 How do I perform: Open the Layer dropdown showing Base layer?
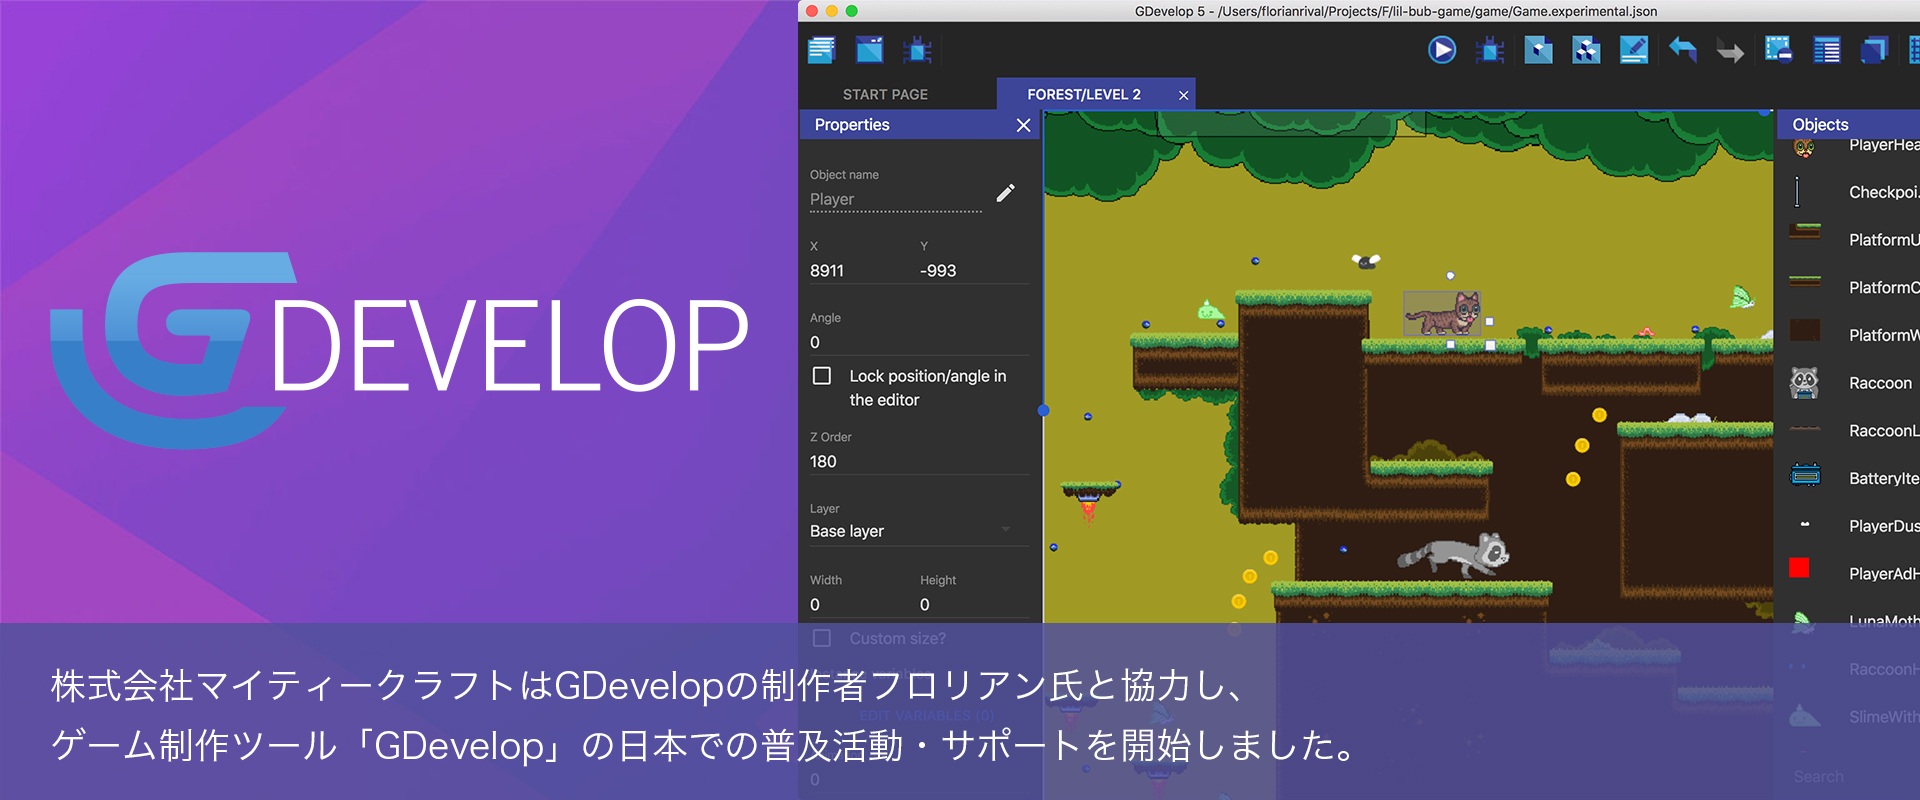(x=919, y=531)
